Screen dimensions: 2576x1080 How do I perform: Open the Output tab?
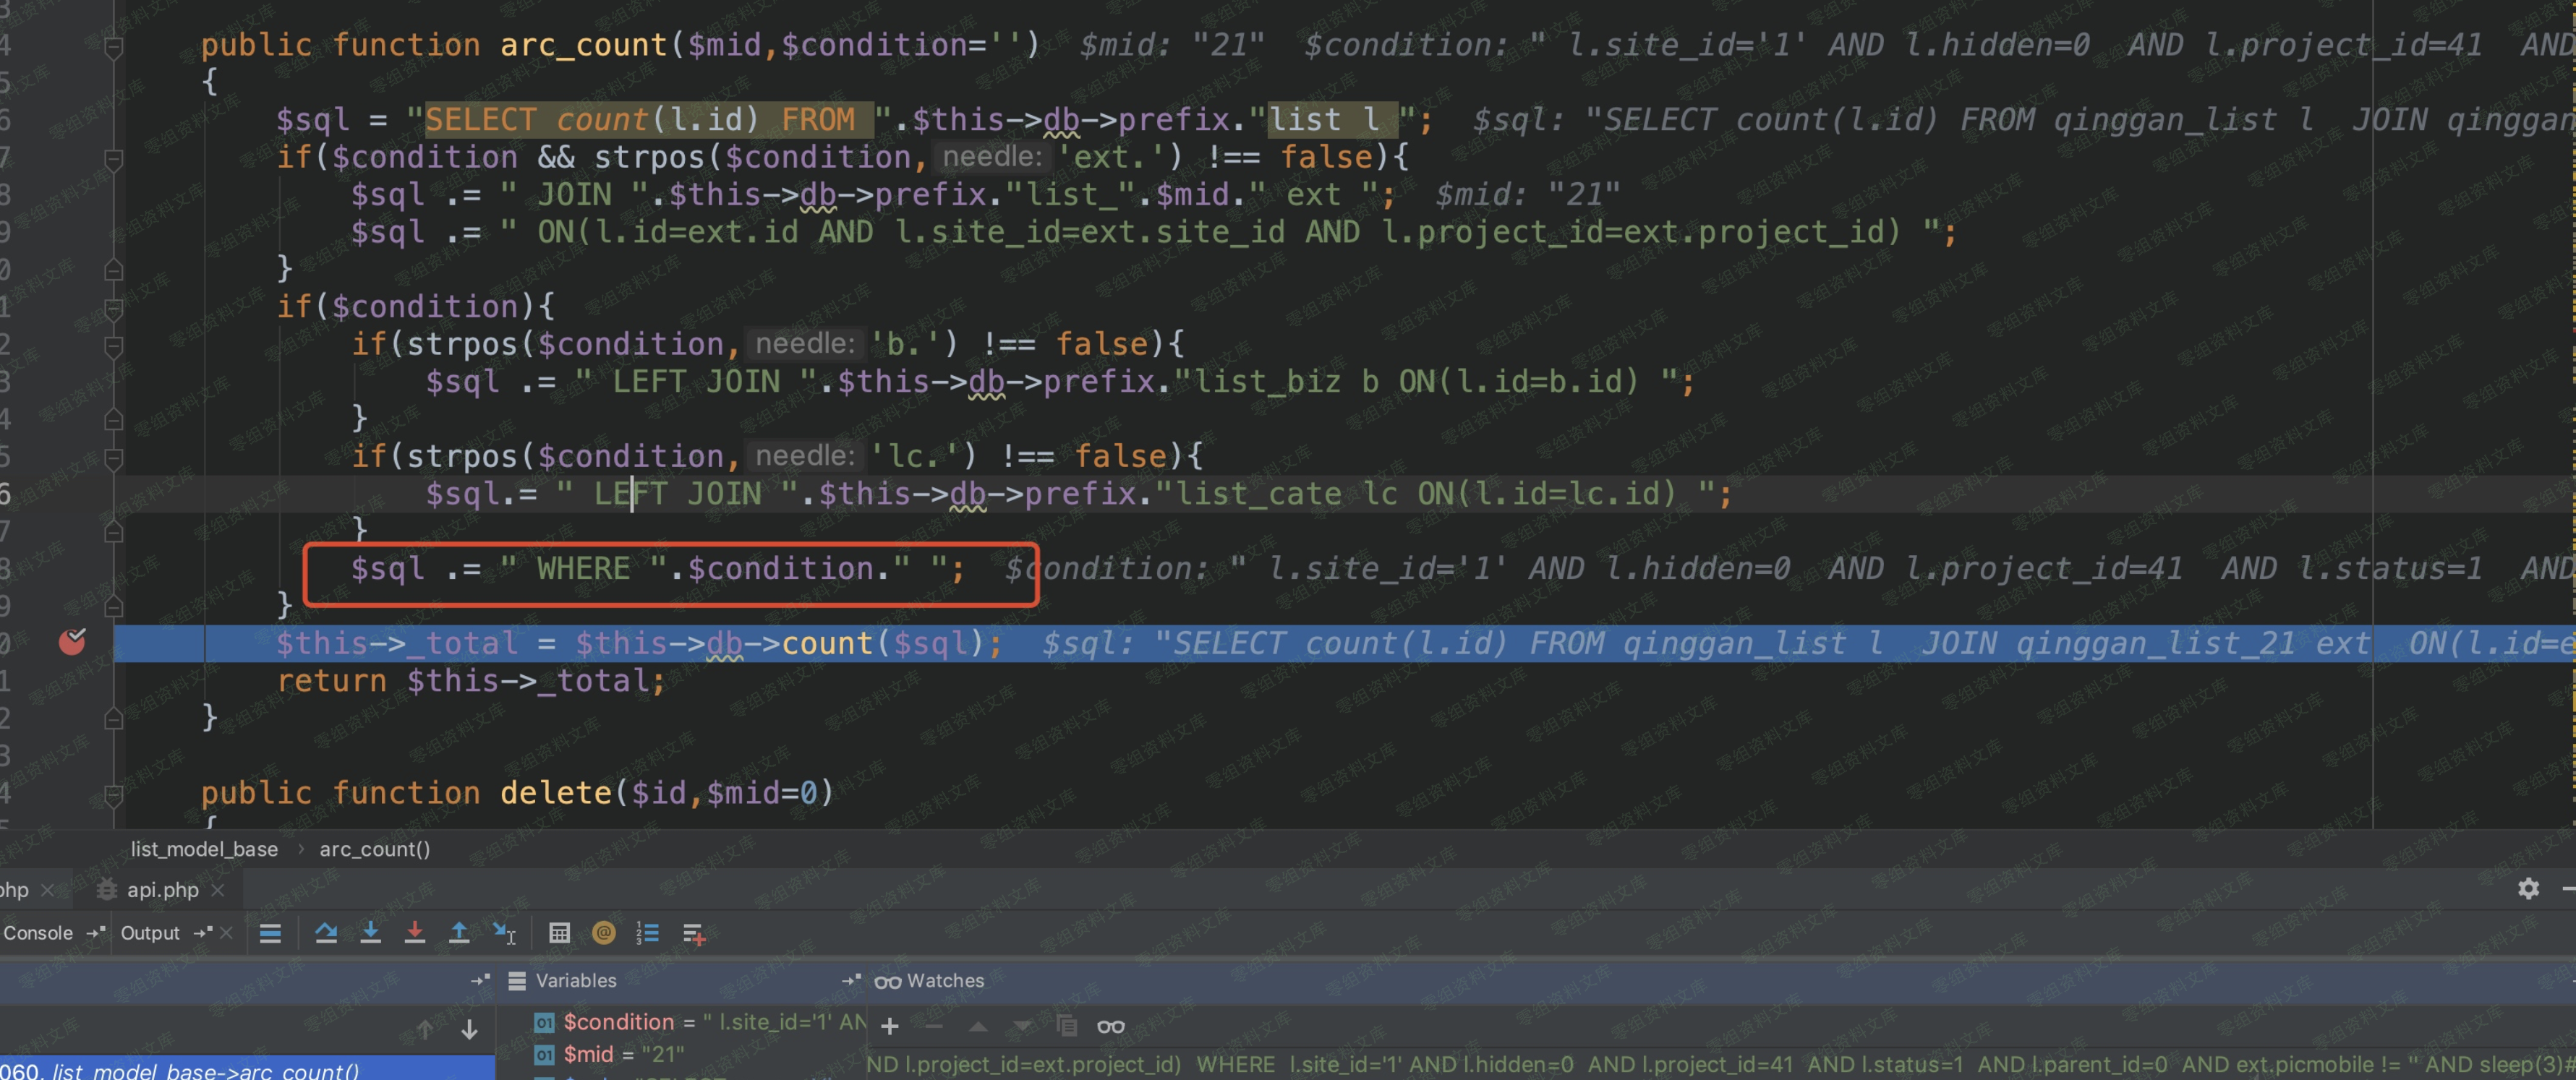[150, 933]
